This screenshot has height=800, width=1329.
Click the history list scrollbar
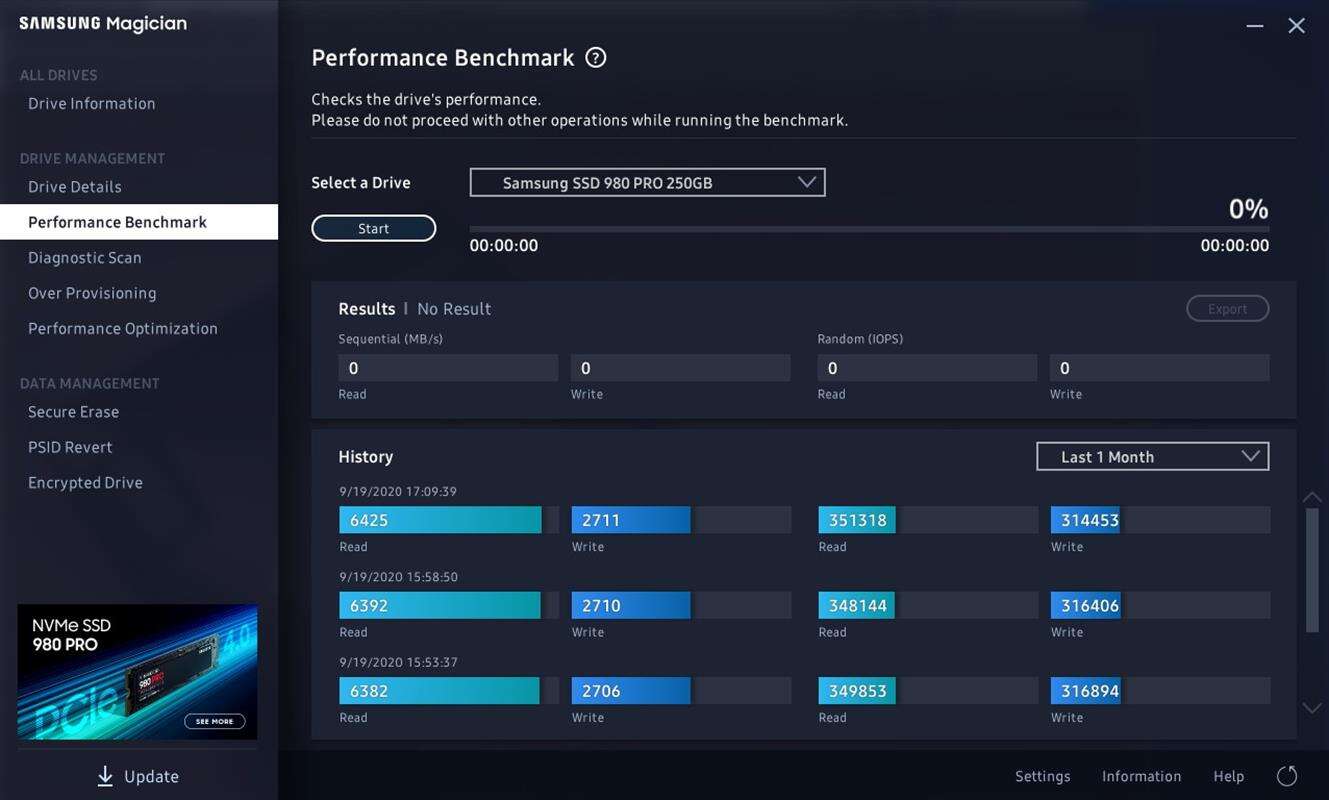[1312, 570]
